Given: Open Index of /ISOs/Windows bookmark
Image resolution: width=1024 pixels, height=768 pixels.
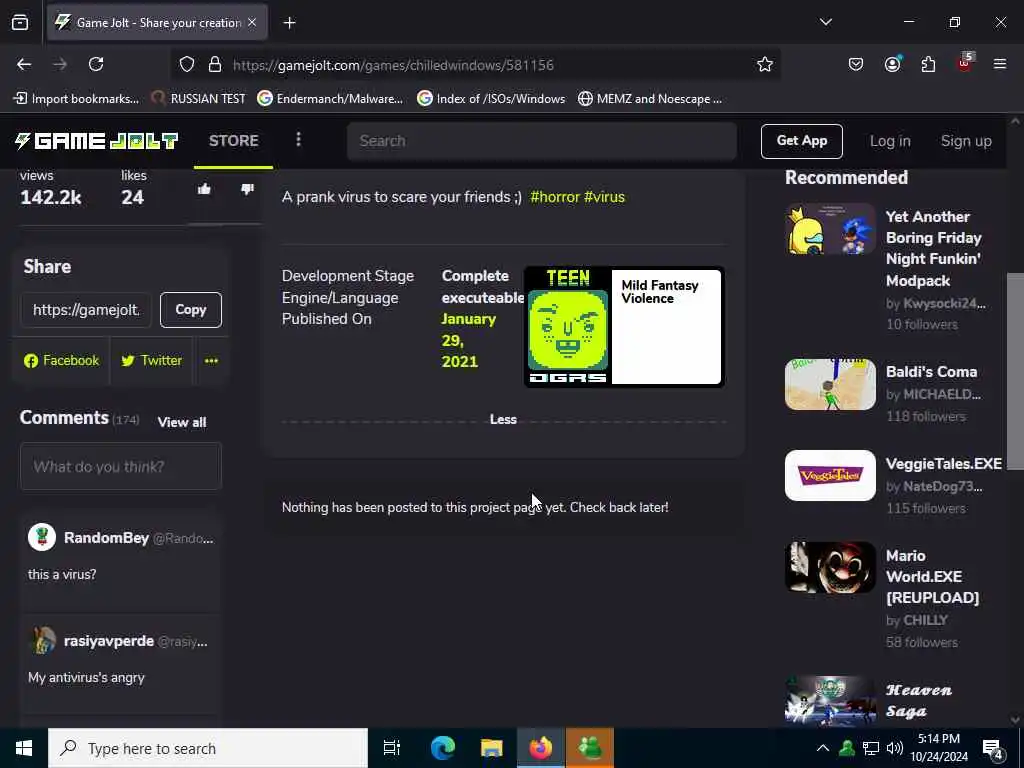Looking at the screenshot, I should tap(491, 99).
